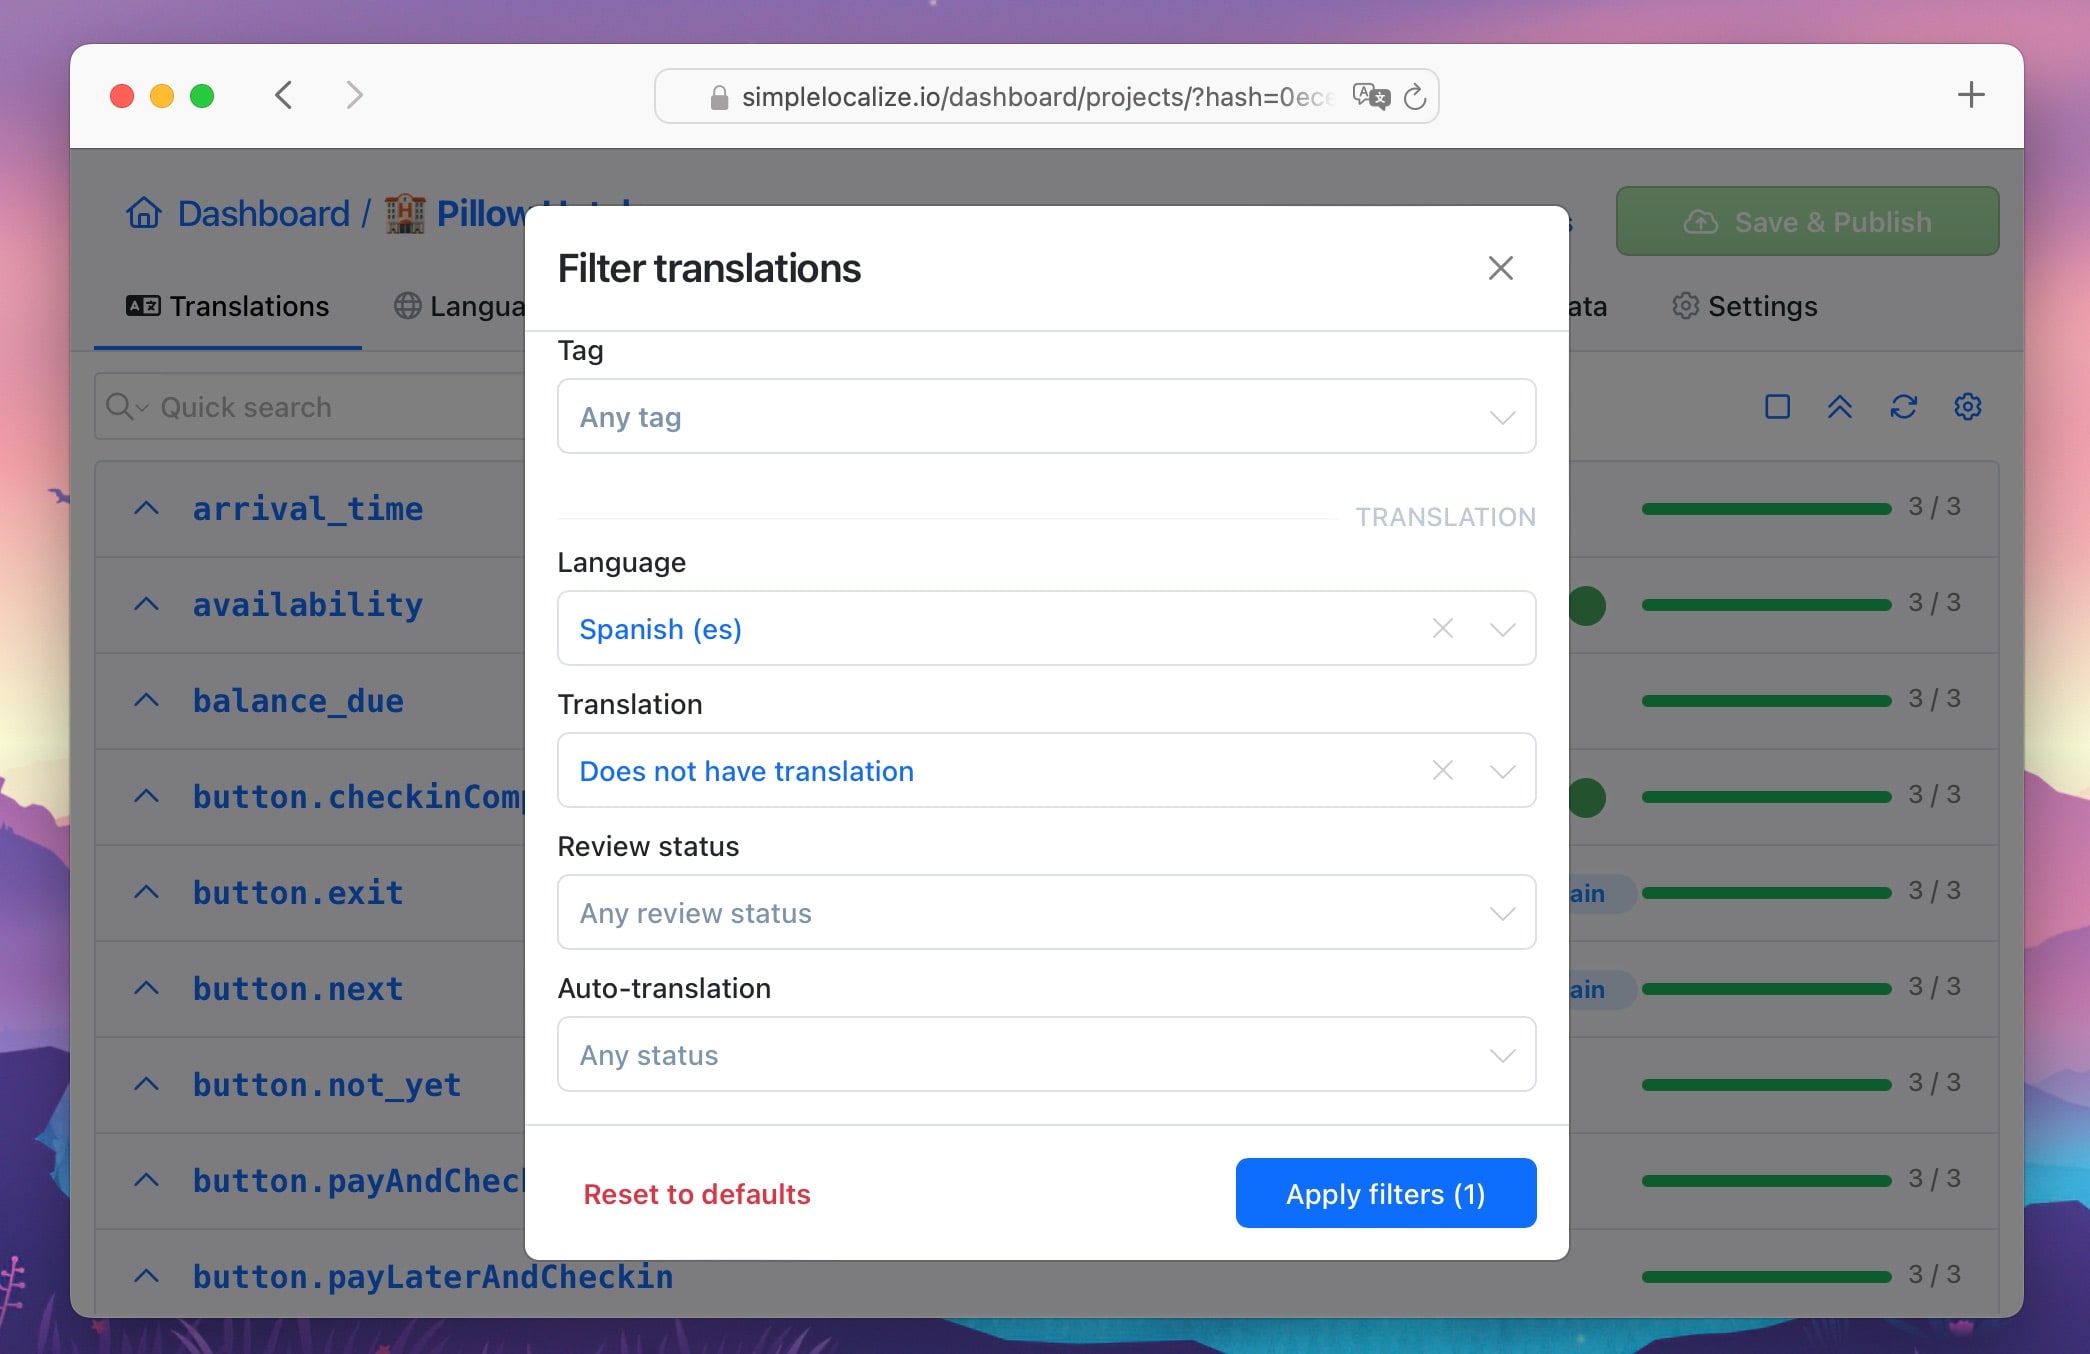Click the balance_due key name
Viewport: 2090px width, 1354px height.
point(298,700)
